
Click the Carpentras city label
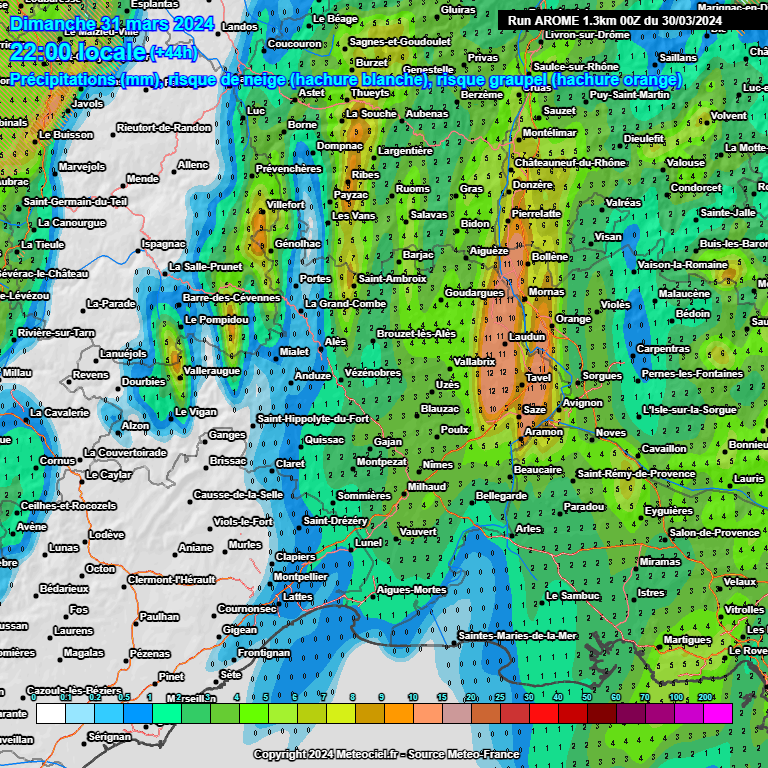pos(662,348)
